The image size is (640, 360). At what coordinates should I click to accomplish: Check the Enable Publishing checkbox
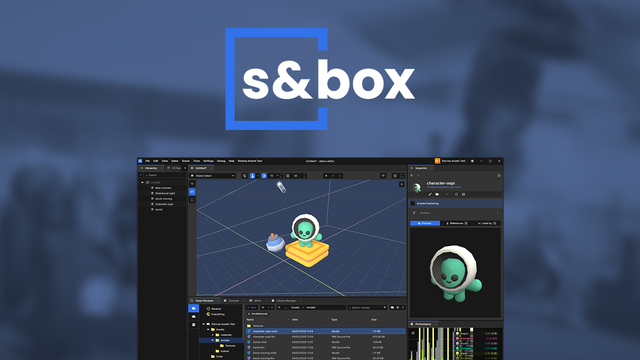click(x=413, y=203)
